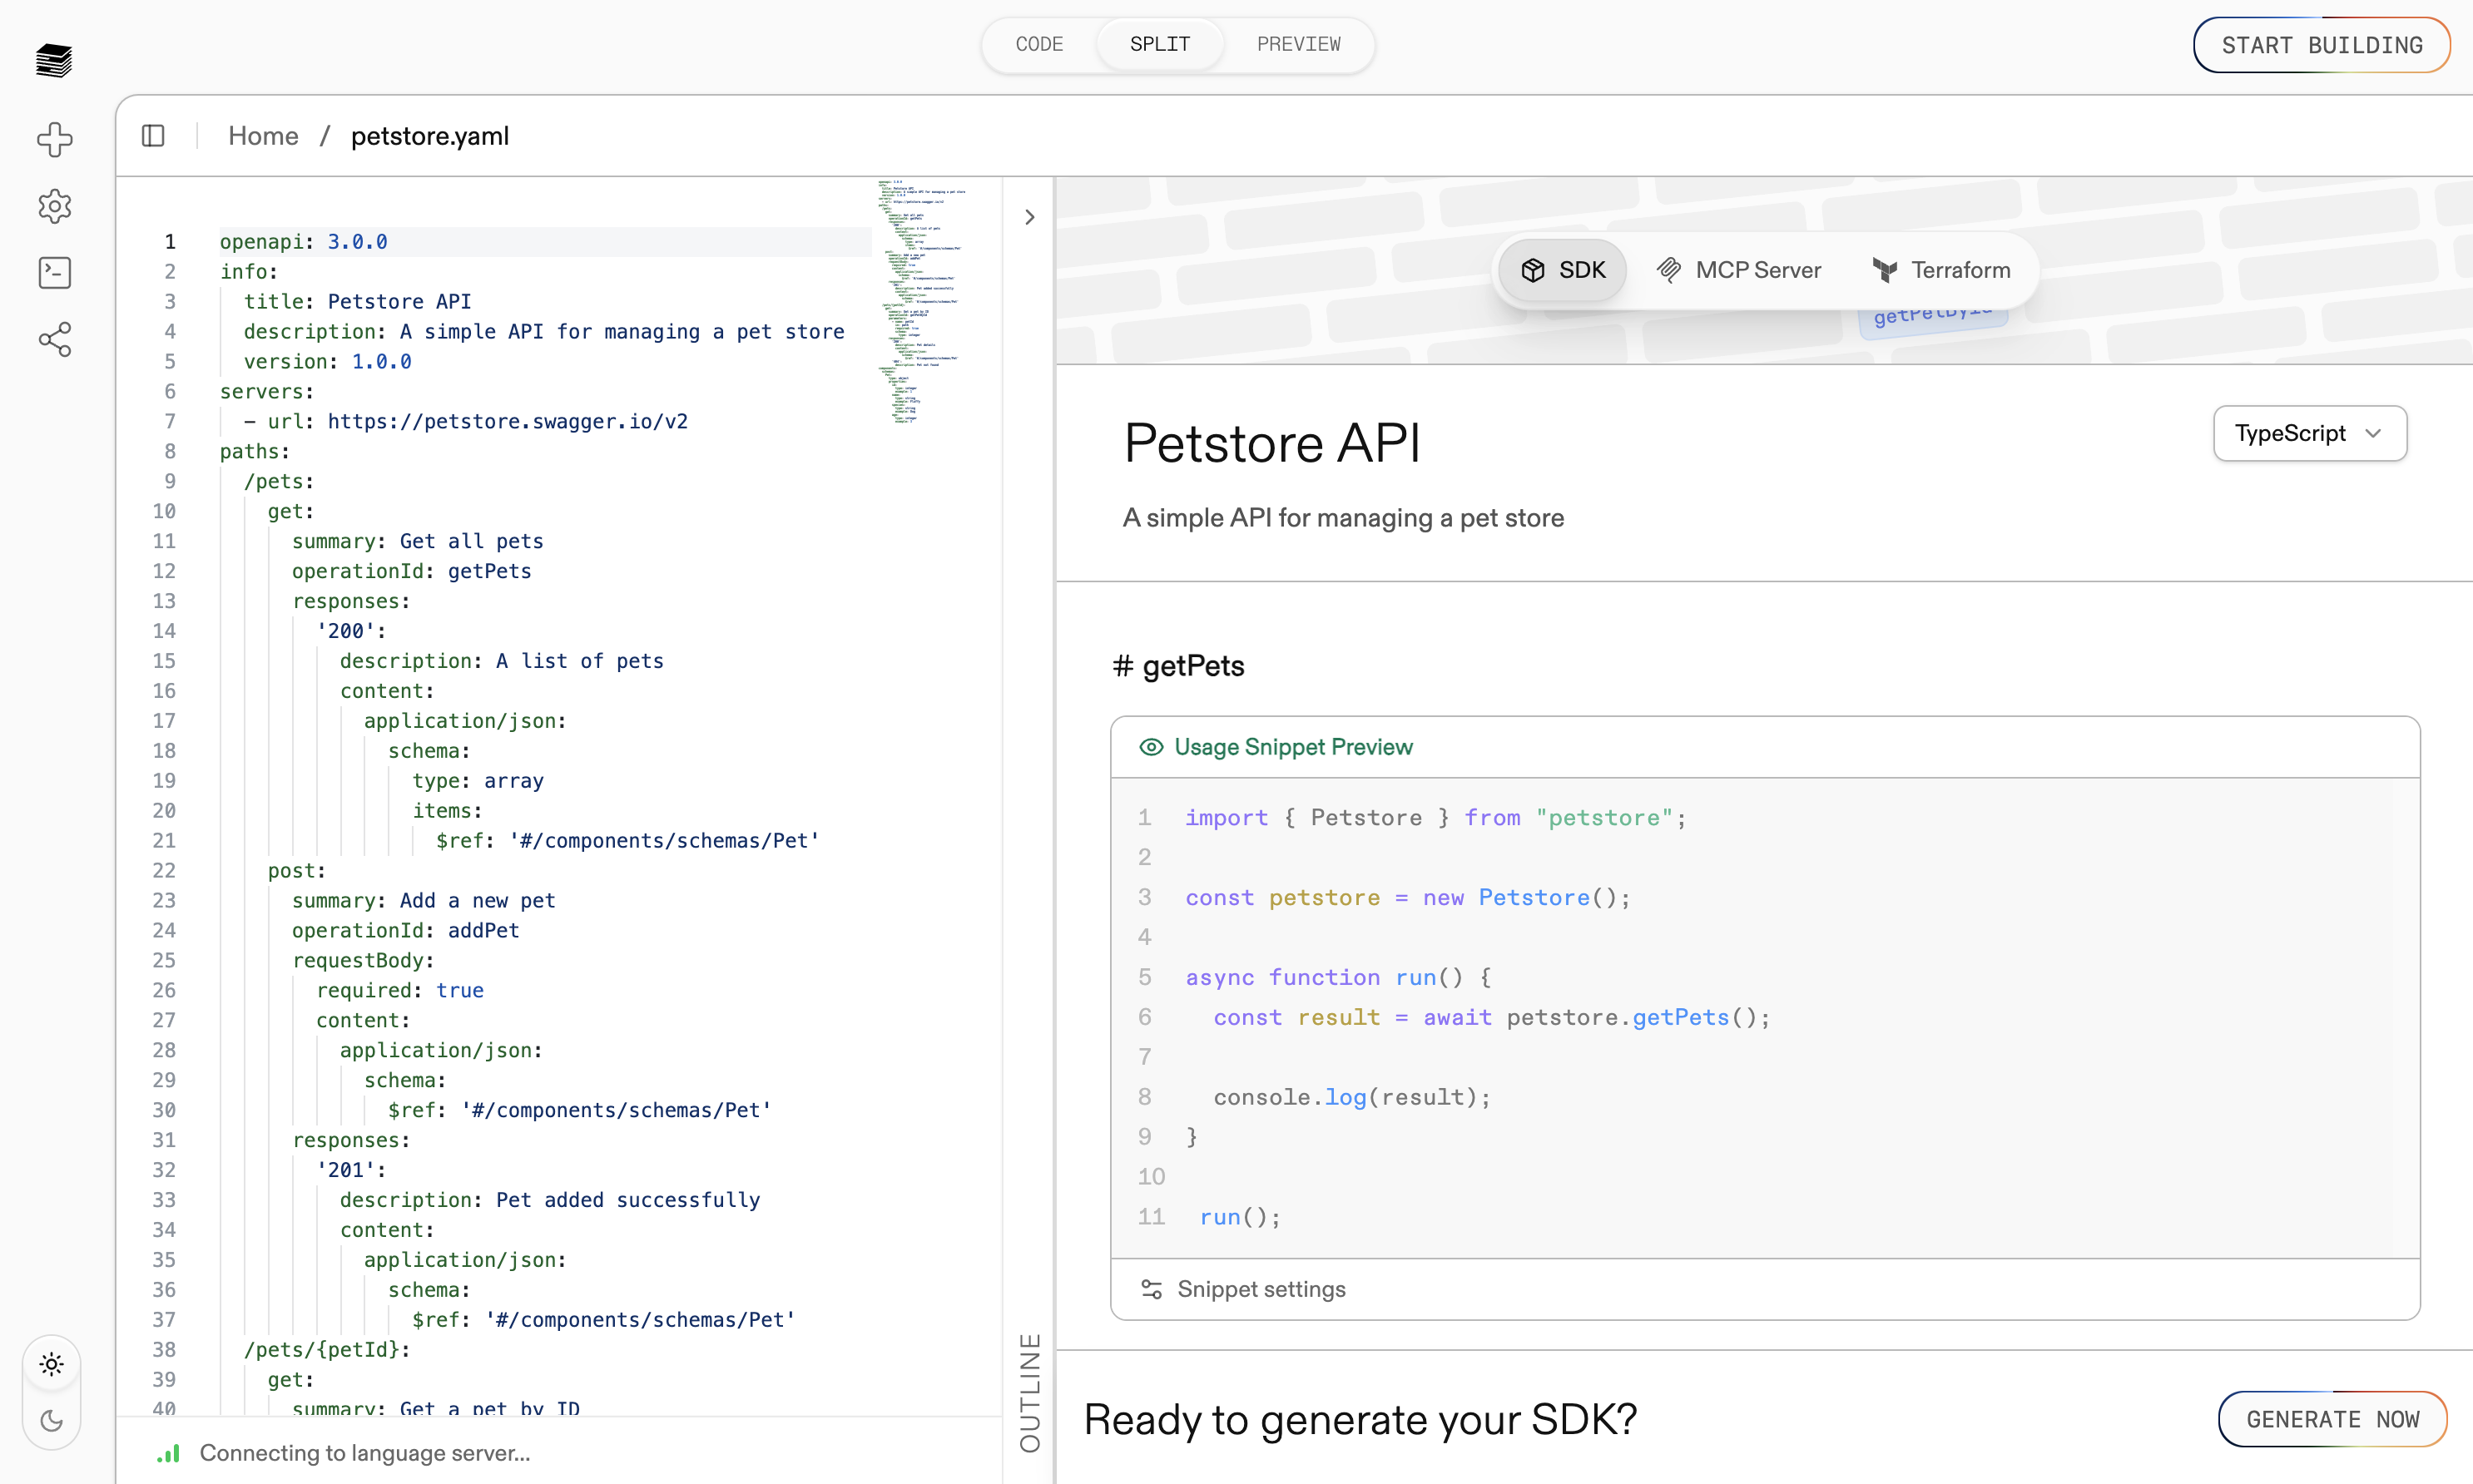
Task: Switch to the CODE view tab
Action: [x=1039, y=44]
